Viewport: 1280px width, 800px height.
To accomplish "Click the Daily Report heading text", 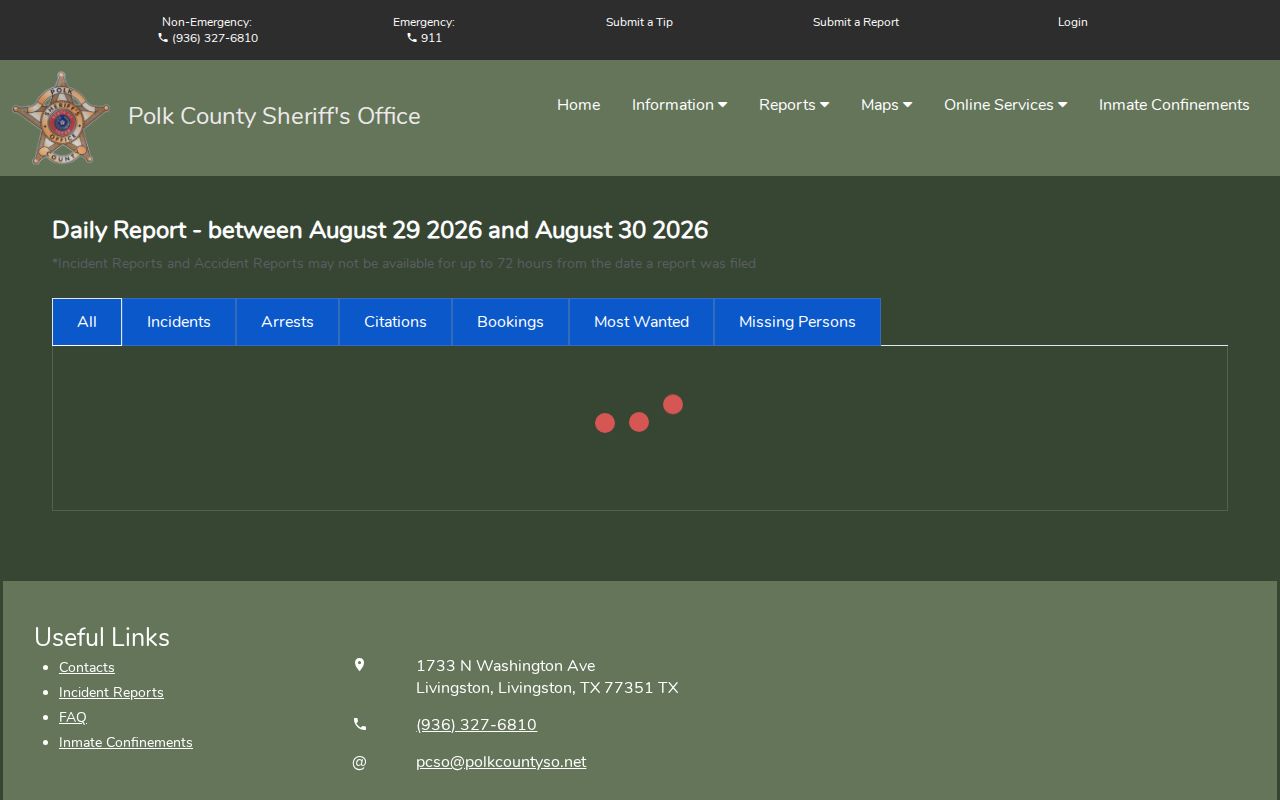I will coord(380,230).
